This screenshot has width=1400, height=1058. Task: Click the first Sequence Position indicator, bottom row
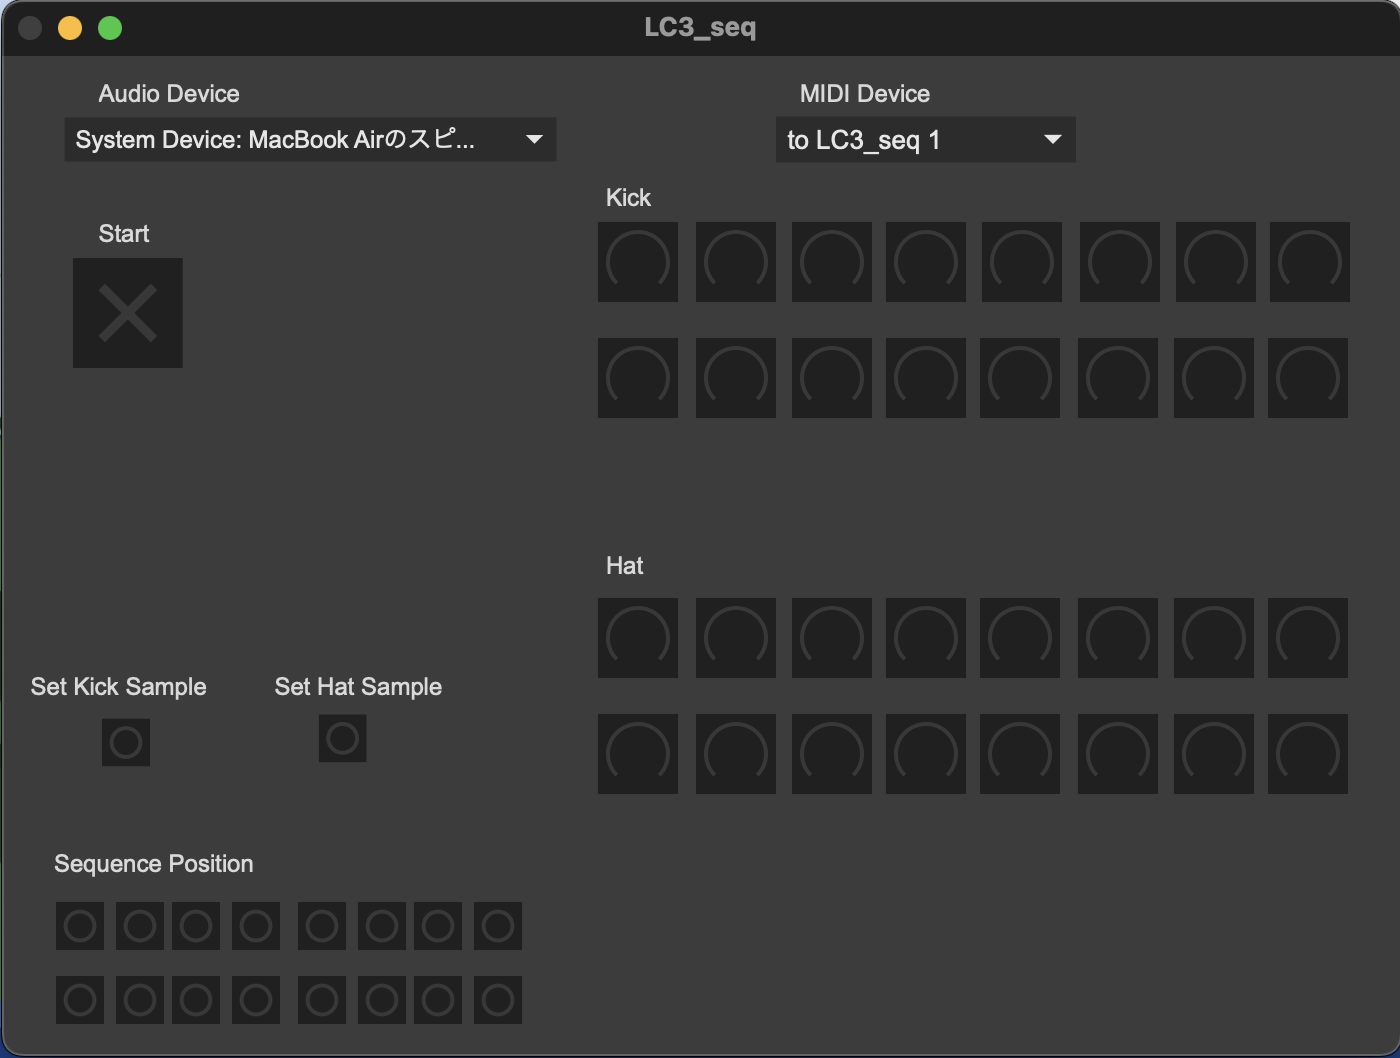(80, 1000)
